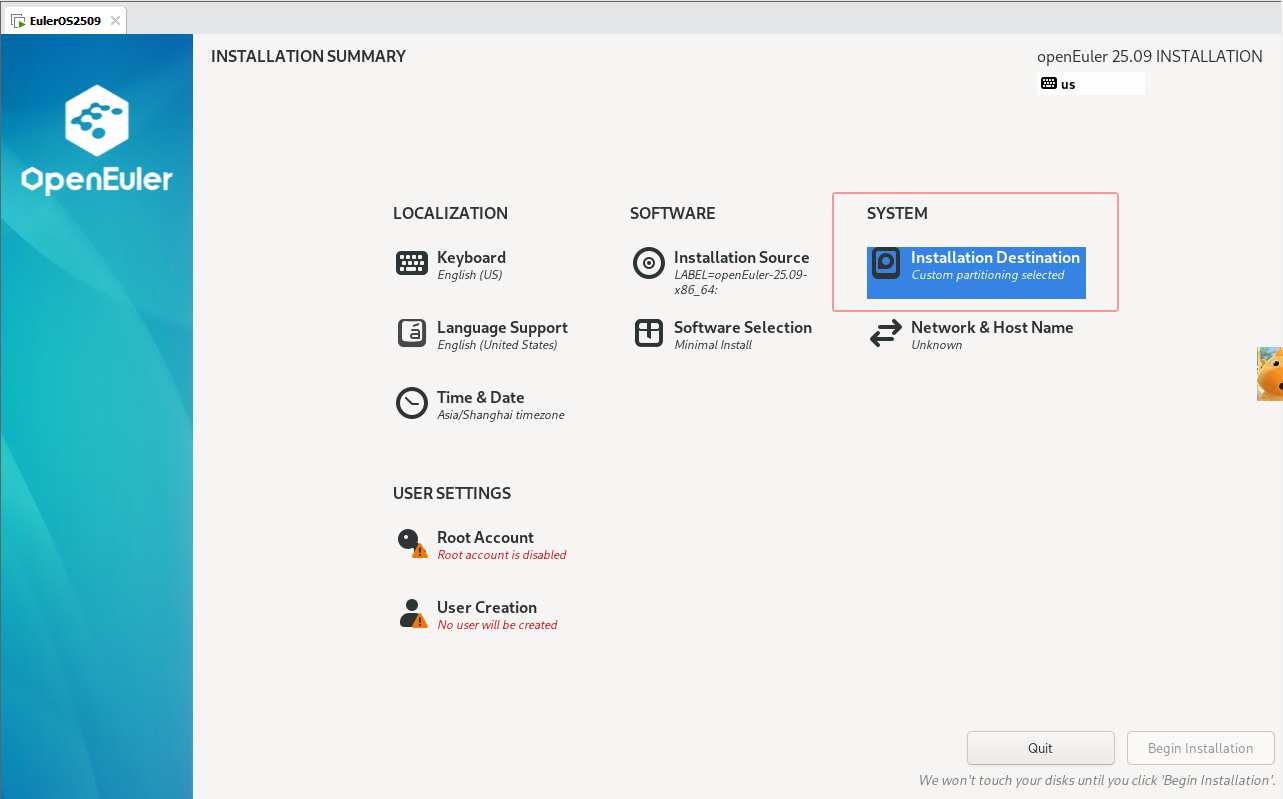Click the Installation Destination disk icon

pyautogui.click(x=886, y=263)
